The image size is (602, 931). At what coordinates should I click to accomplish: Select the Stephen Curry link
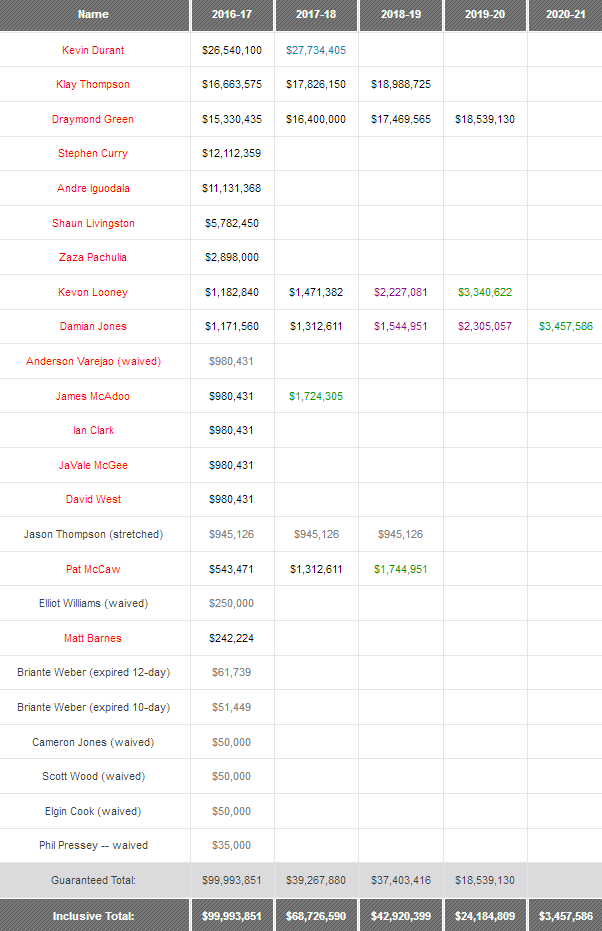click(93, 154)
